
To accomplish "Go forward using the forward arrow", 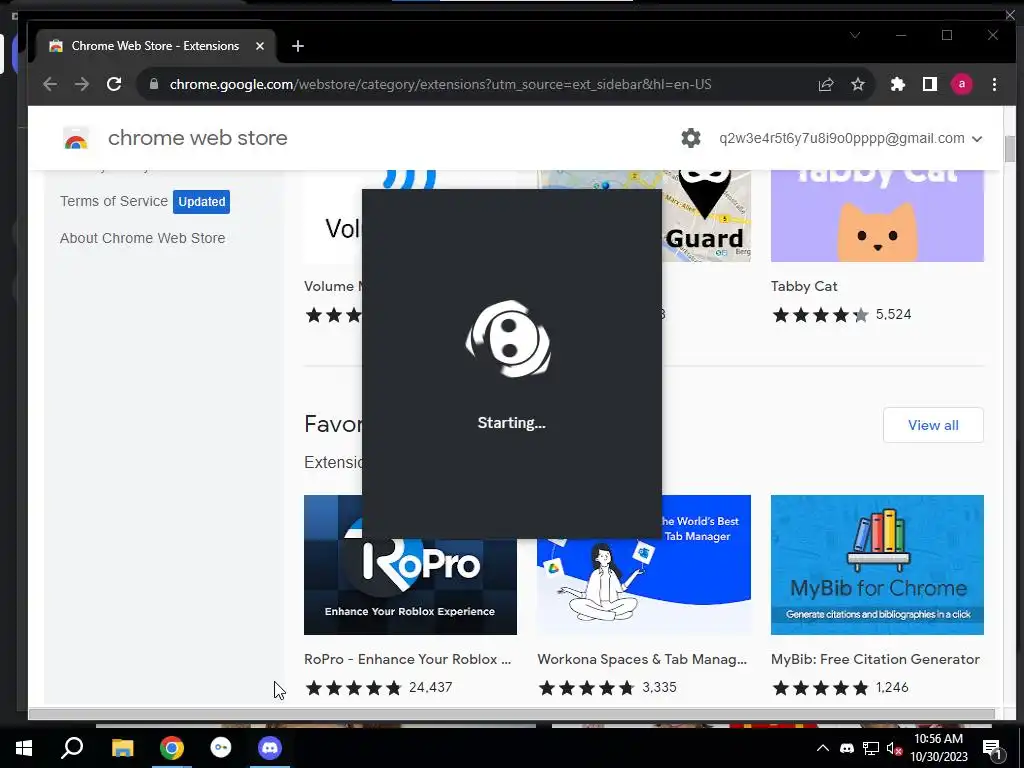I will 82,84.
